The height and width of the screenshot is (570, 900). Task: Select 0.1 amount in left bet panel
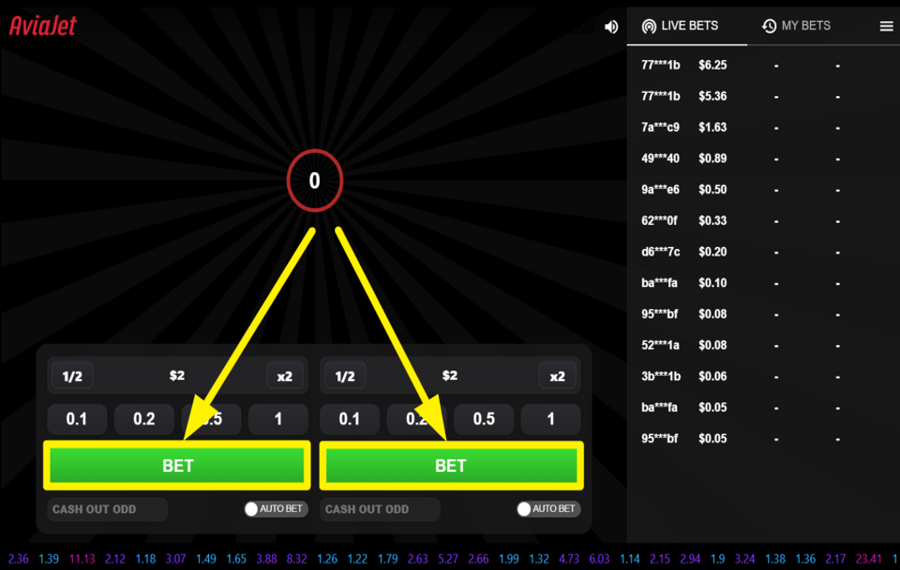77,419
